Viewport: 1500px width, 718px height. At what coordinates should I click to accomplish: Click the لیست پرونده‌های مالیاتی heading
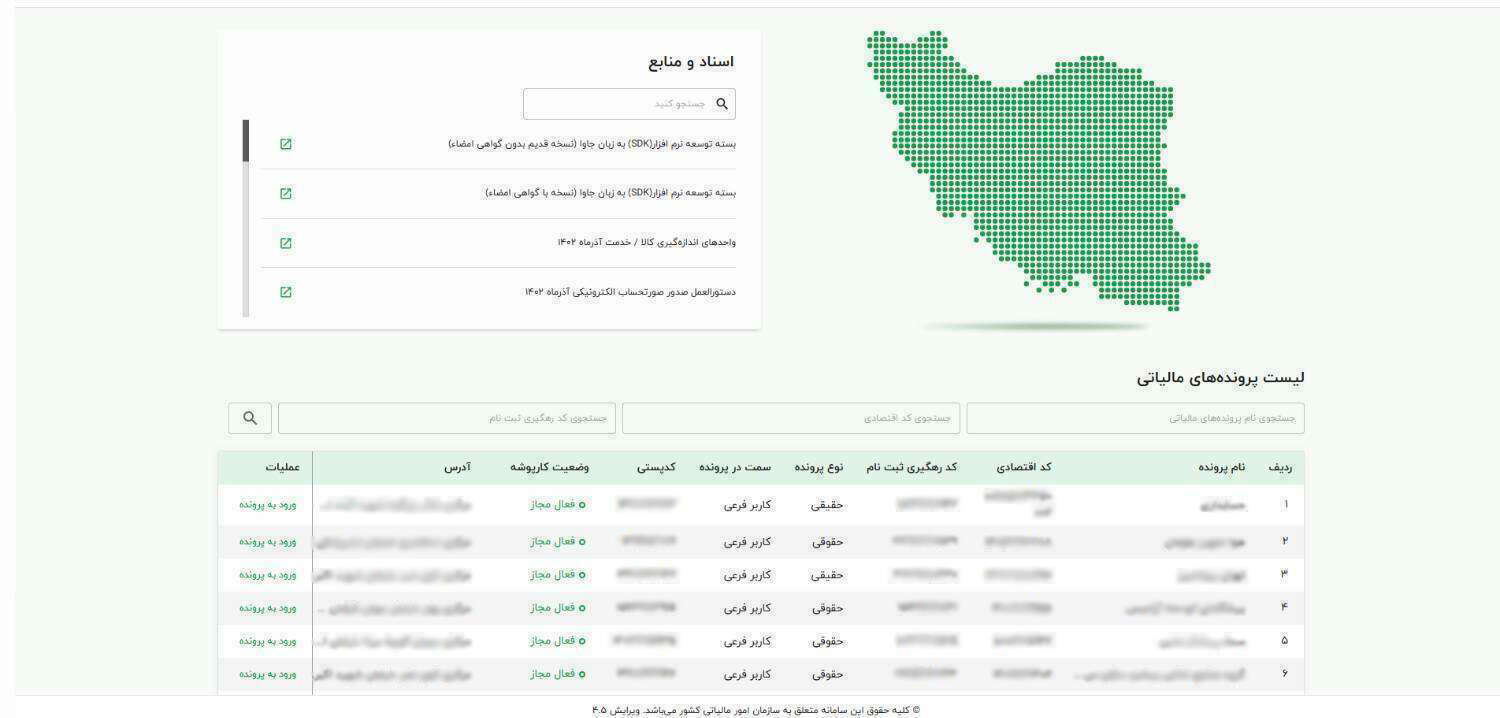click(1220, 378)
